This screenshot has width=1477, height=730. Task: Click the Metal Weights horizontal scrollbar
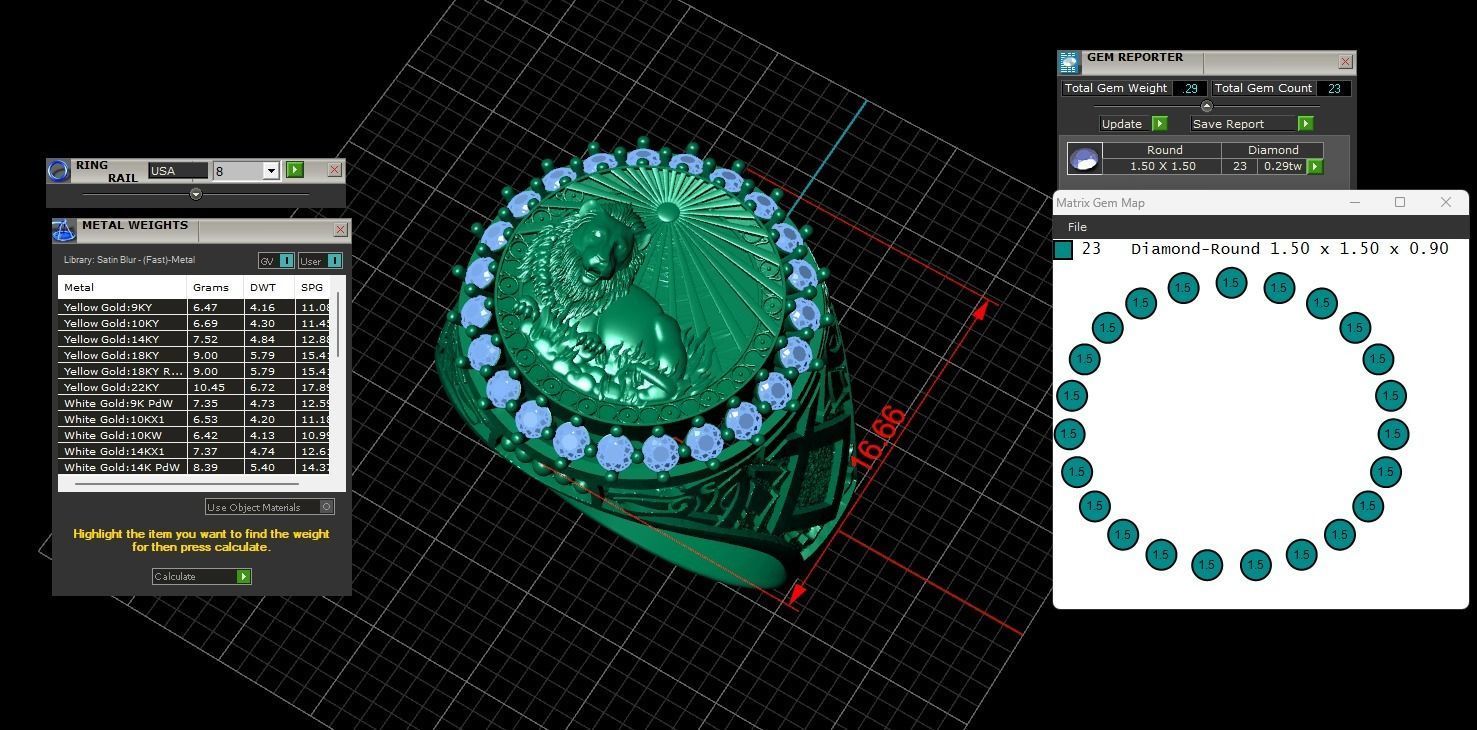click(x=186, y=484)
